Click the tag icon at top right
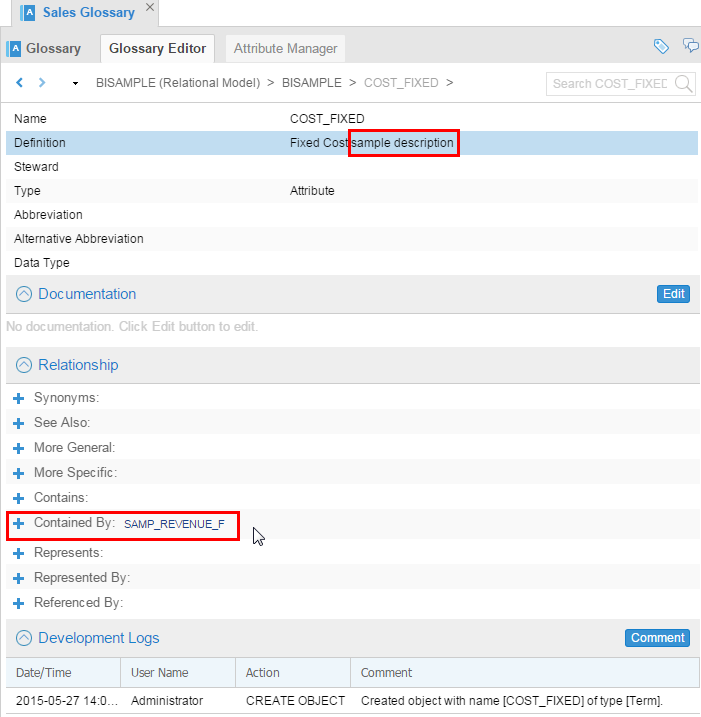This screenshot has height=717, width=701. tap(661, 46)
